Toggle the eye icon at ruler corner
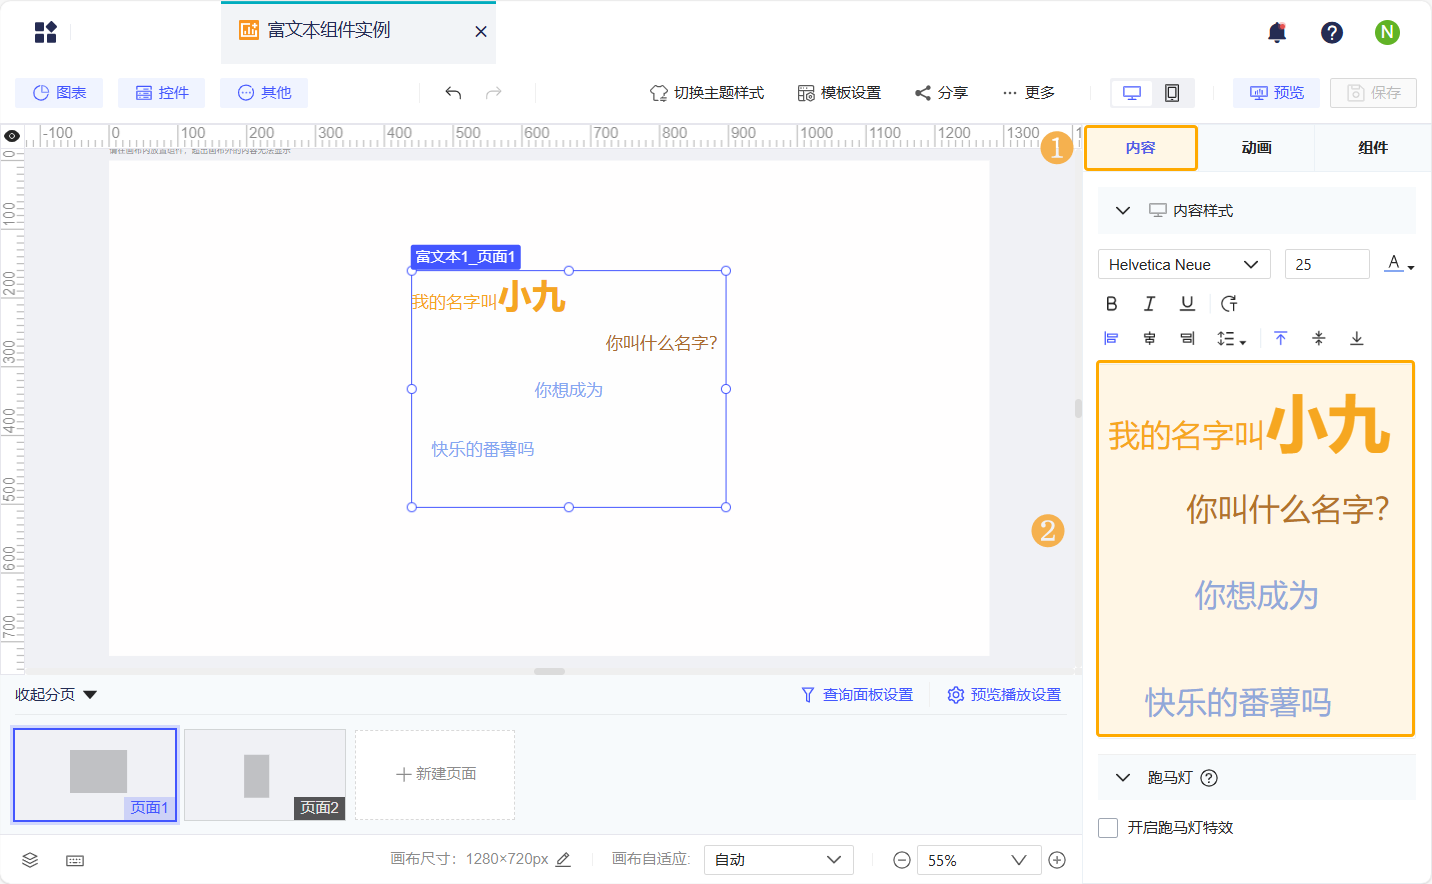The image size is (1432, 884). [12, 135]
